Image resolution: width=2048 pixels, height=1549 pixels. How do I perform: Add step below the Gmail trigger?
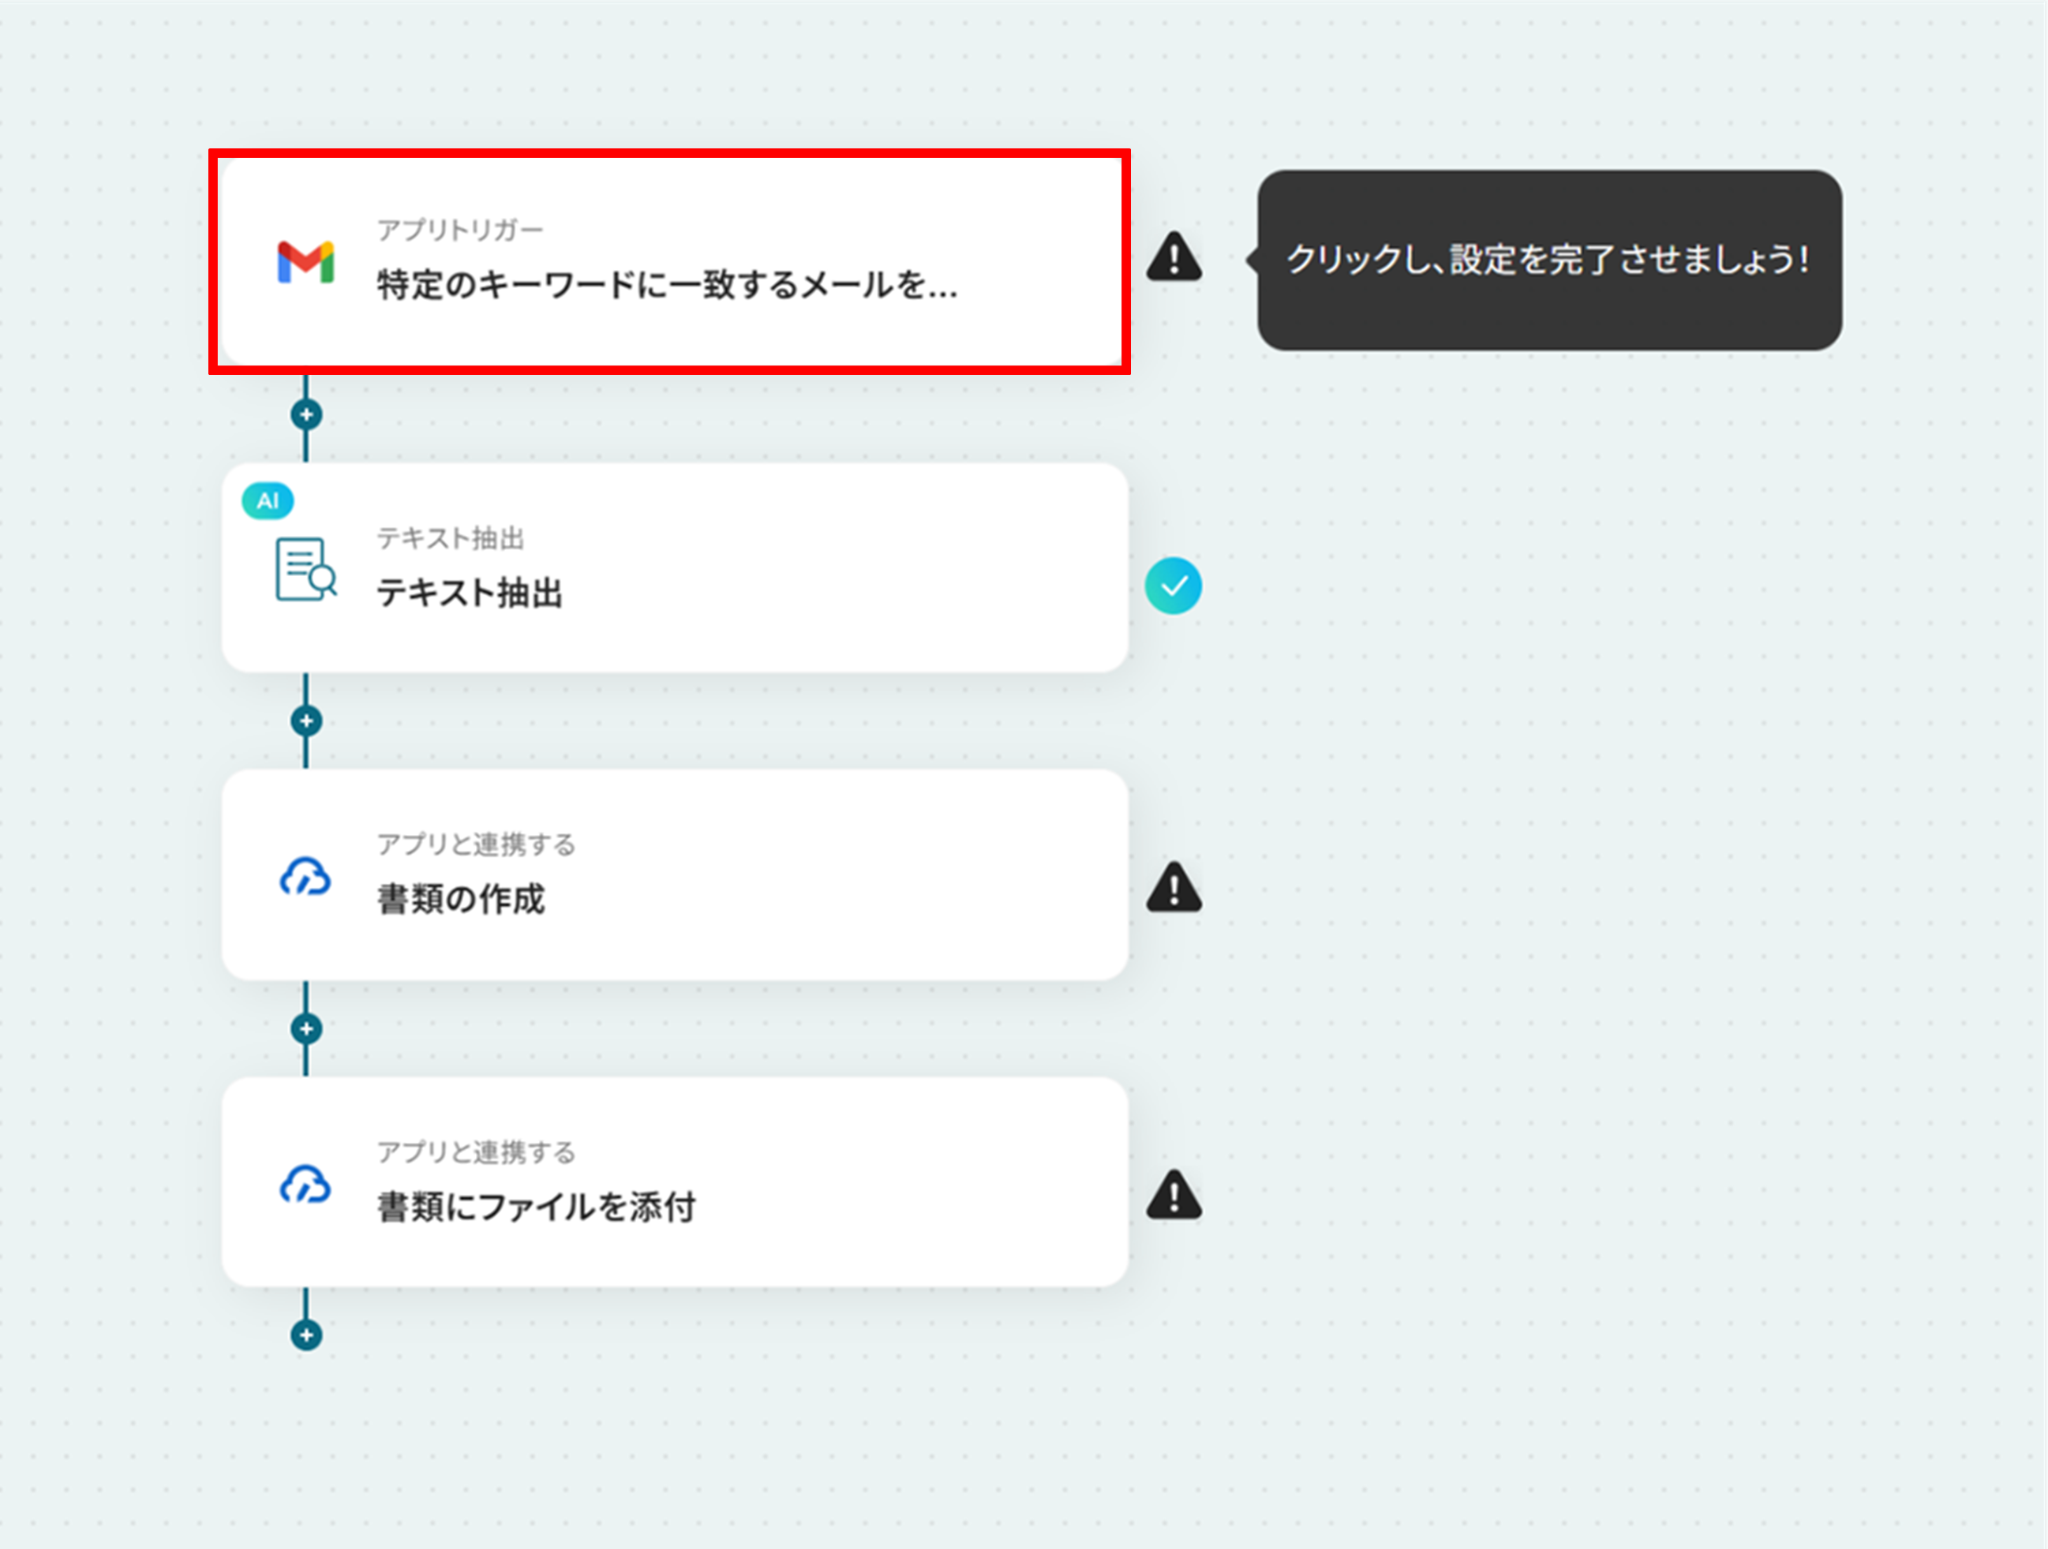(x=306, y=414)
